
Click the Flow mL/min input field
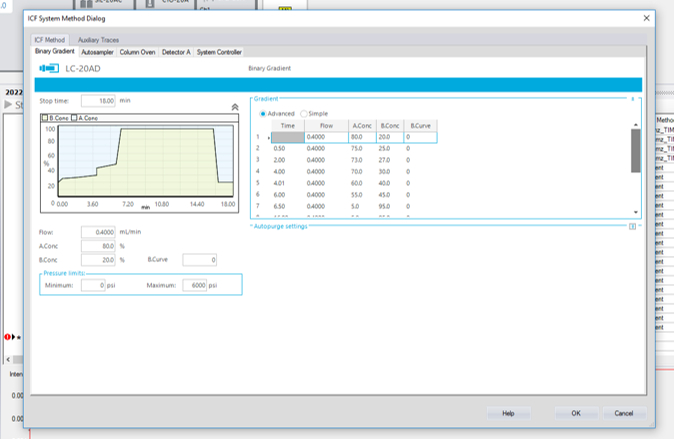(x=98, y=232)
